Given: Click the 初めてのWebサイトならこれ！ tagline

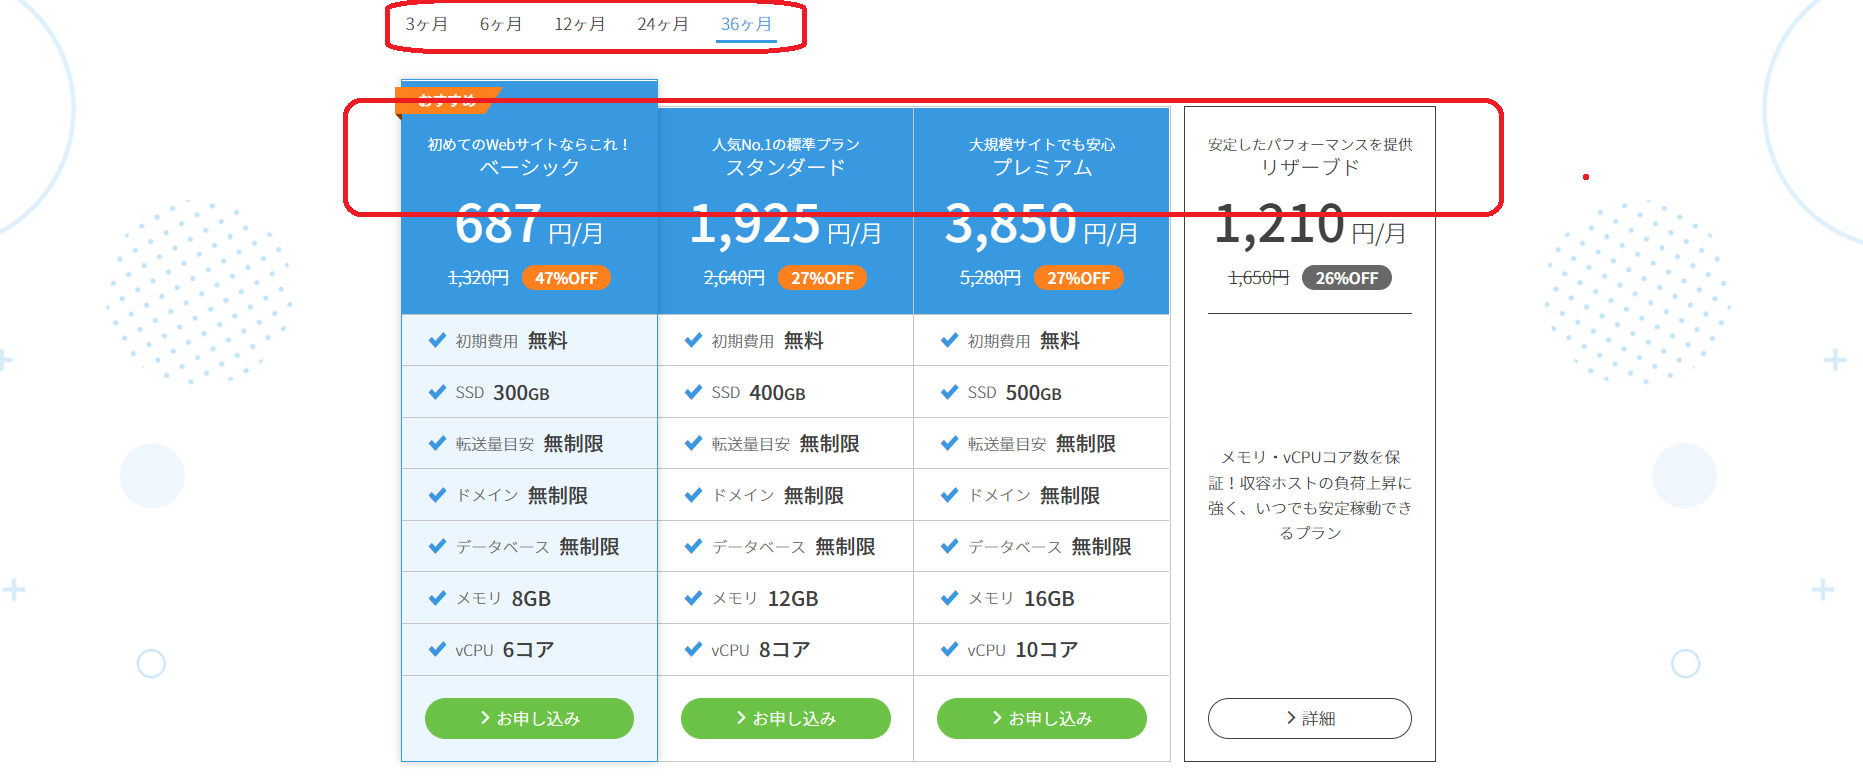Looking at the screenshot, I should pyautogui.click(x=529, y=144).
